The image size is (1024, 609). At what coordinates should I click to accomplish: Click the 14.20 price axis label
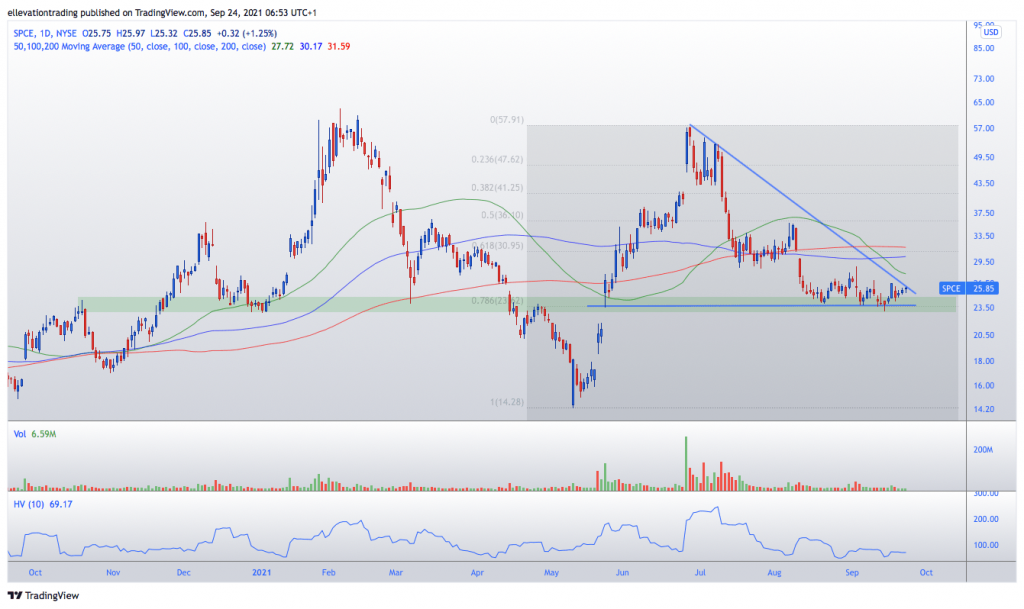click(984, 409)
